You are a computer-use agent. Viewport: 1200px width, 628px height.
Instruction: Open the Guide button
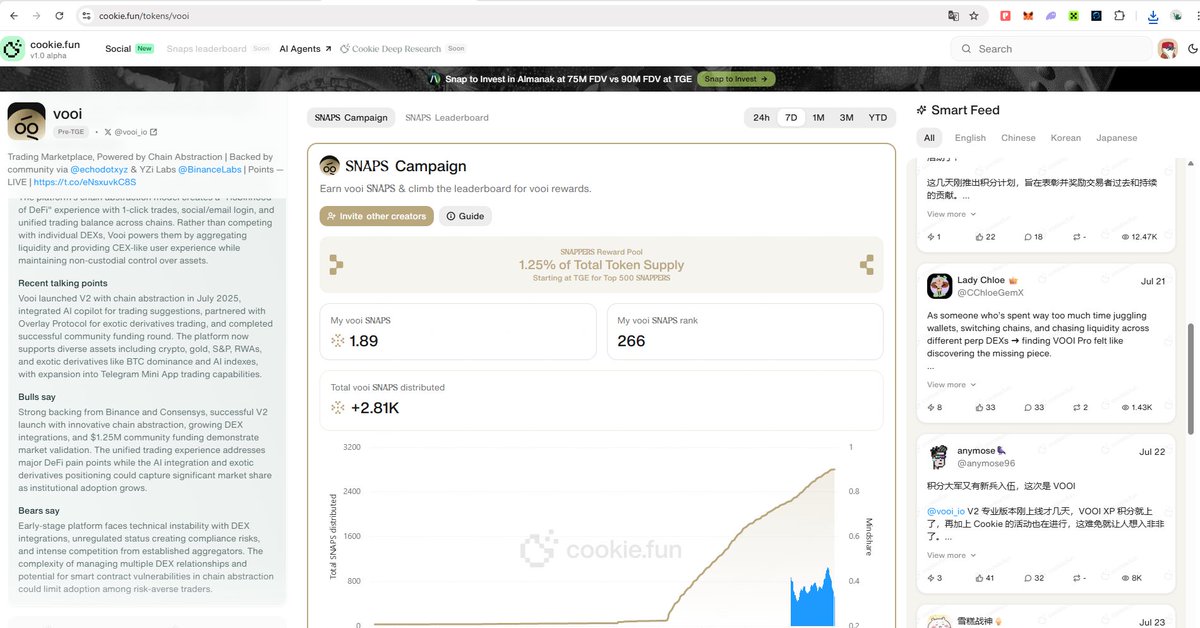pos(465,216)
